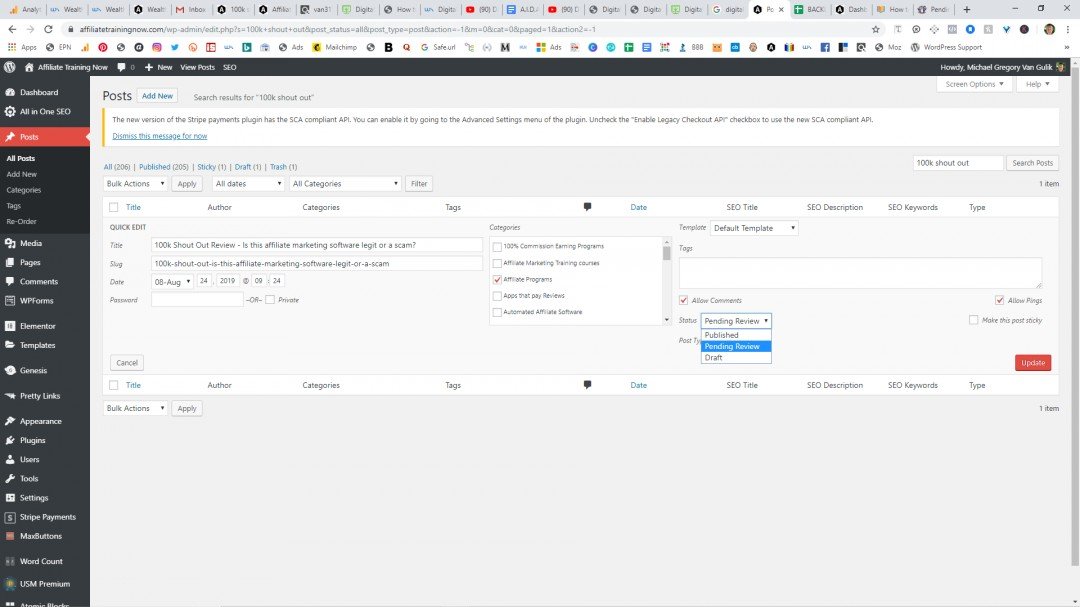Disable the Allow Pings checkbox
This screenshot has height=607, width=1080.
pos(999,299)
